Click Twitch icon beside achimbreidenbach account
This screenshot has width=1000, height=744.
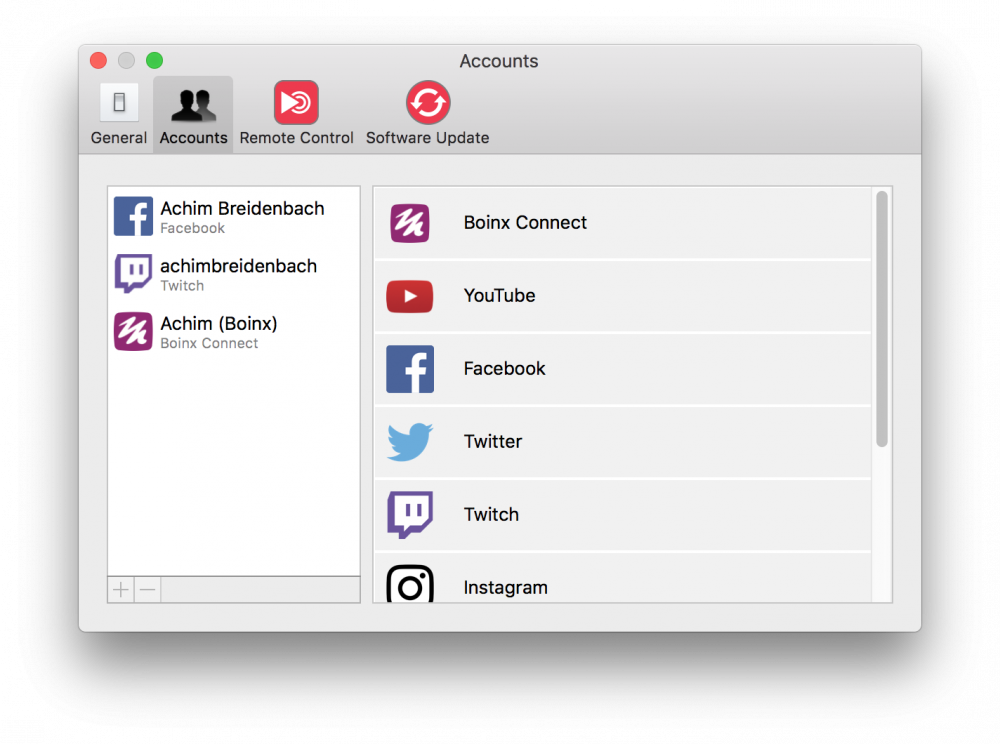click(x=133, y=273)
